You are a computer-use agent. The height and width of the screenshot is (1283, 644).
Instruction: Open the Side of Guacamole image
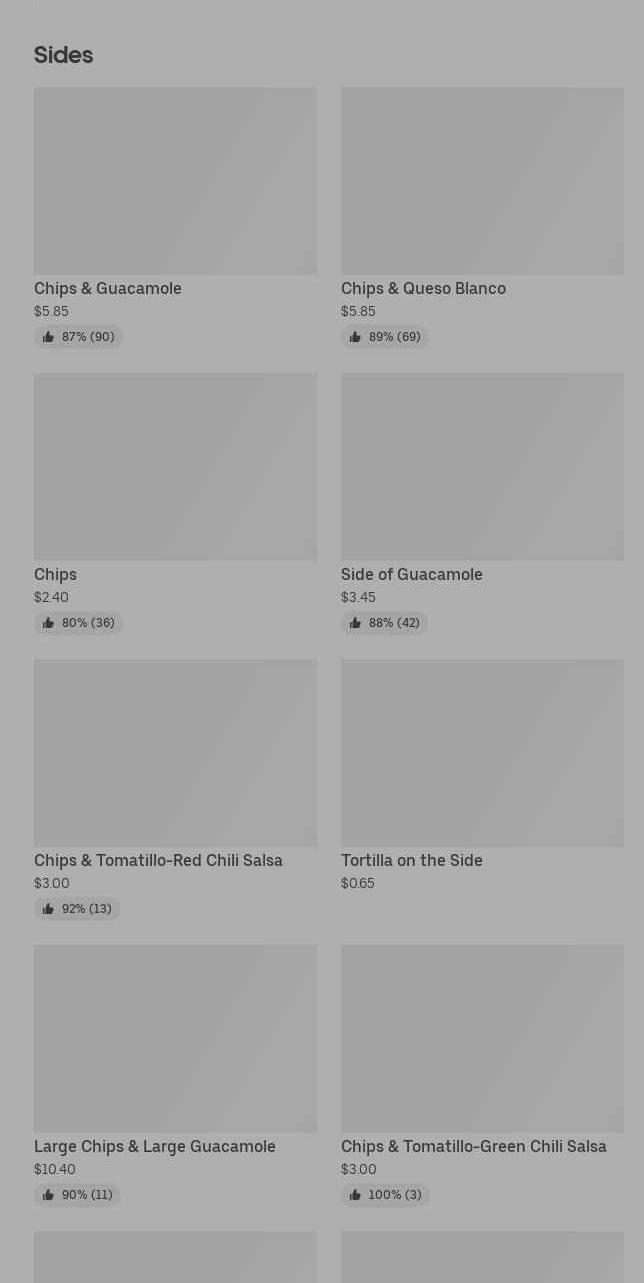click(x=482, y=467)
